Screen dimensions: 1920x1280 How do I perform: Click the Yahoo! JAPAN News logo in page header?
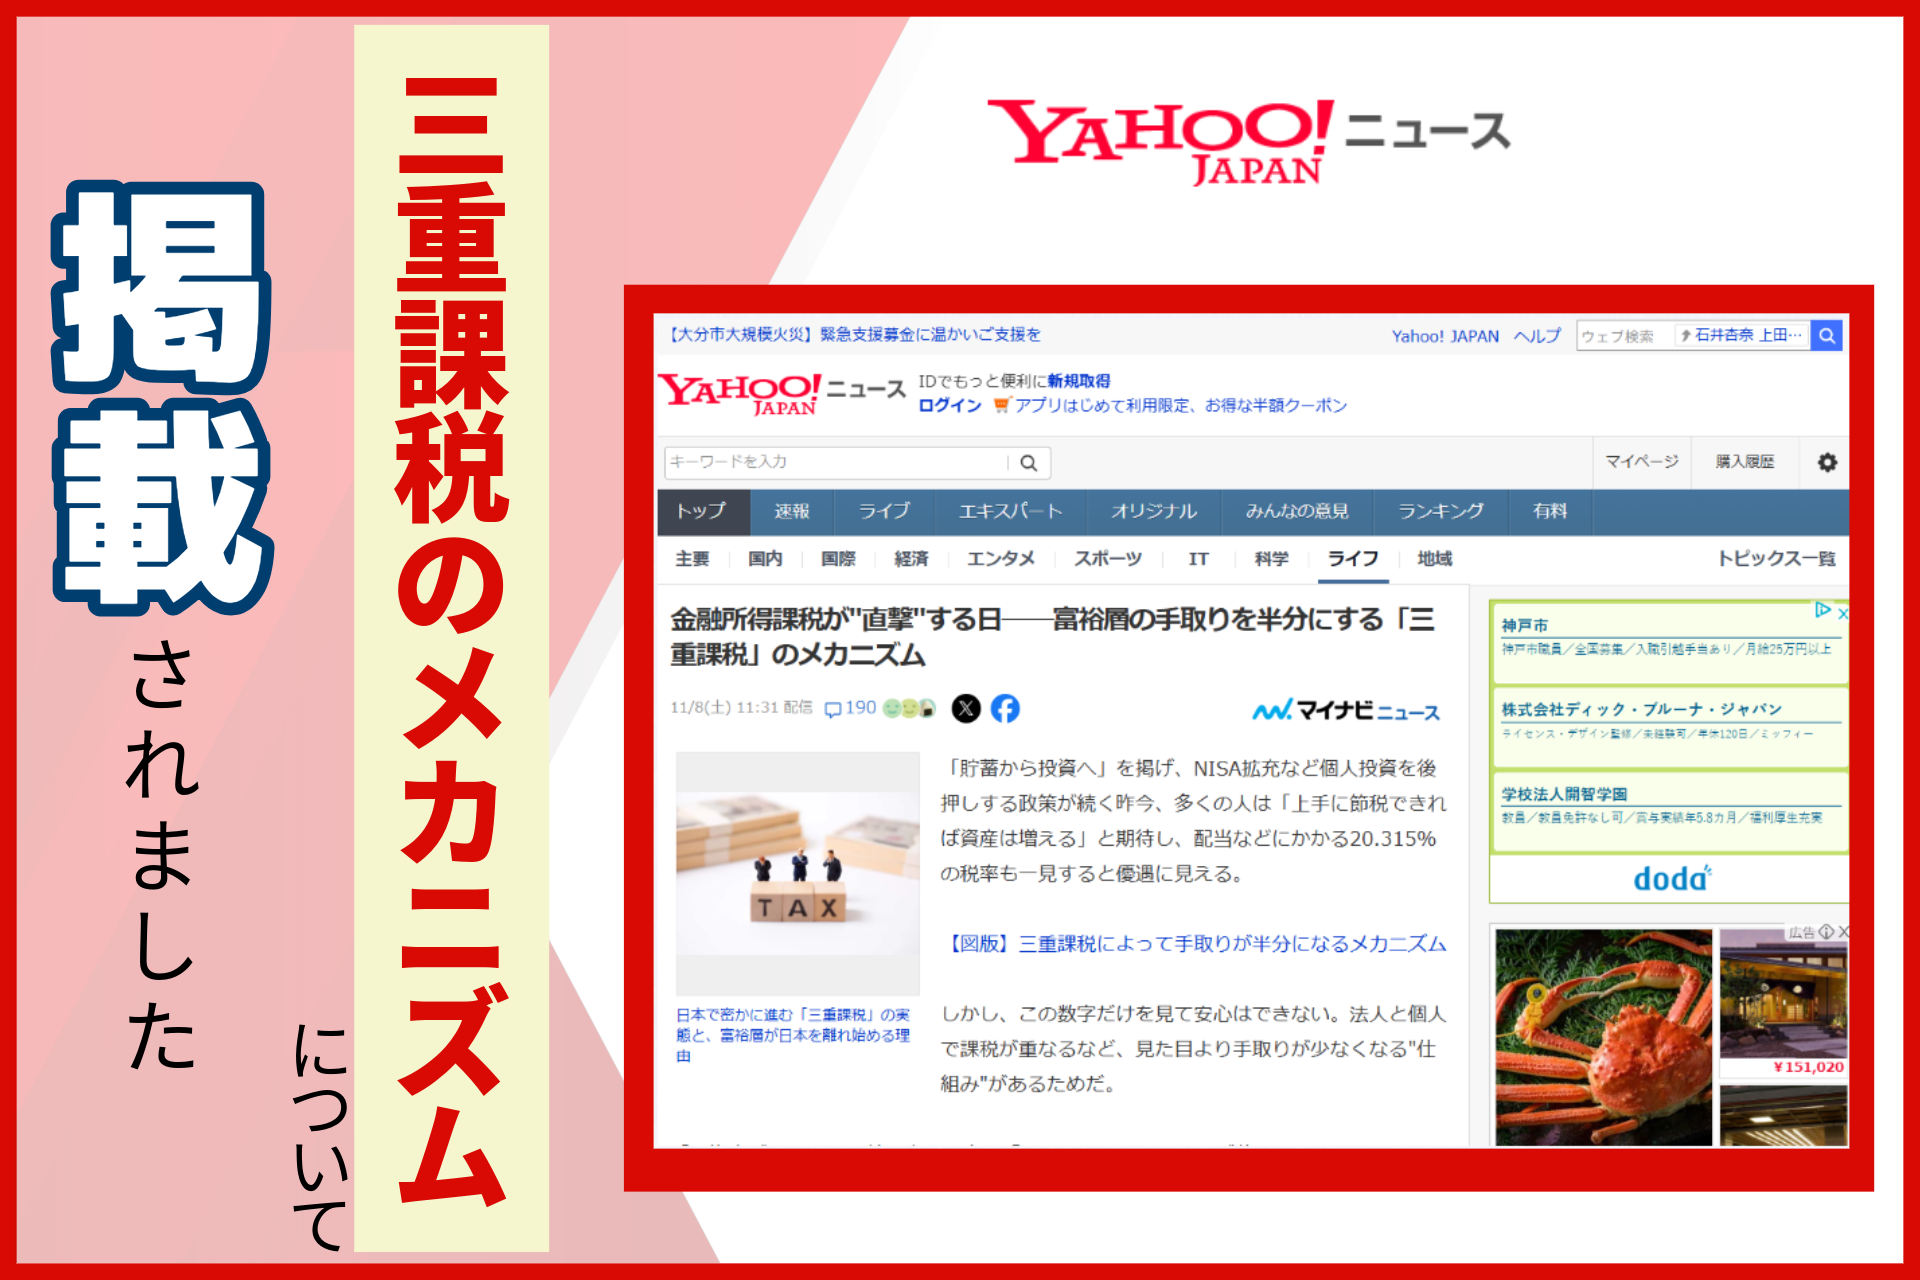tap(780, 393)
